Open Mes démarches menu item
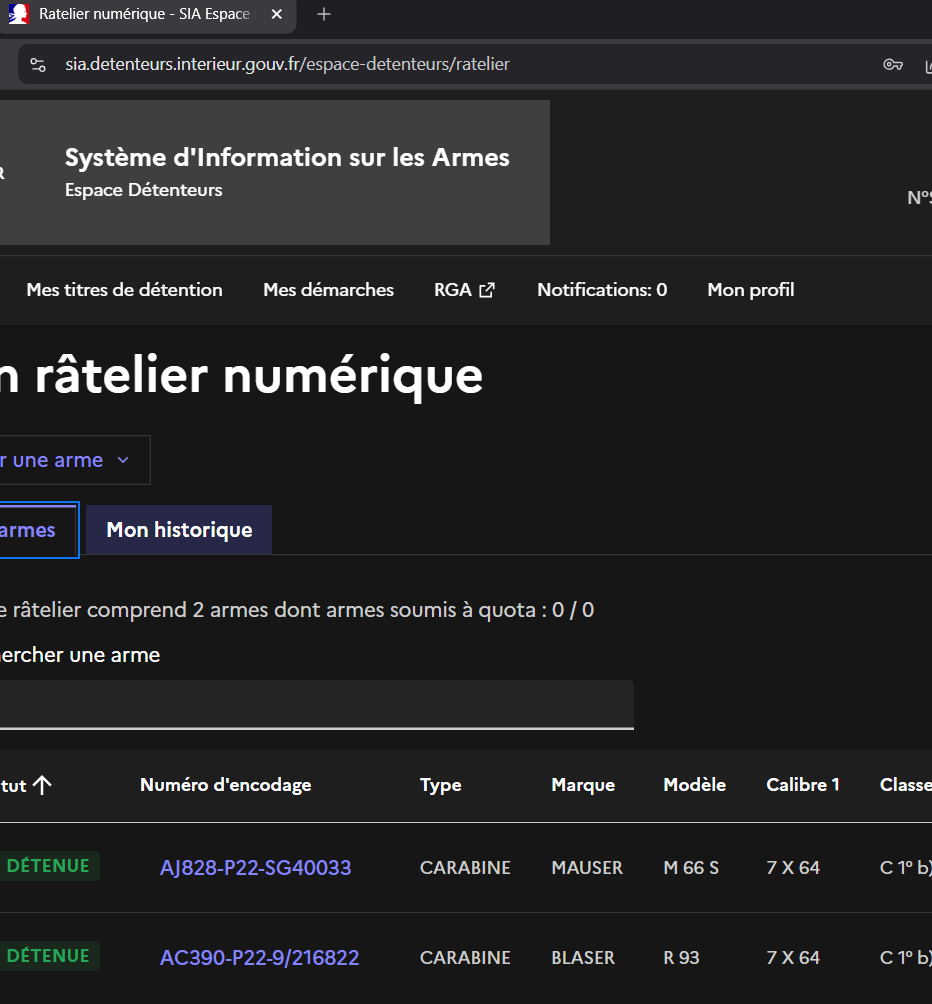The height and width of the screenshot is (1004, 932). tap(328, 290)
